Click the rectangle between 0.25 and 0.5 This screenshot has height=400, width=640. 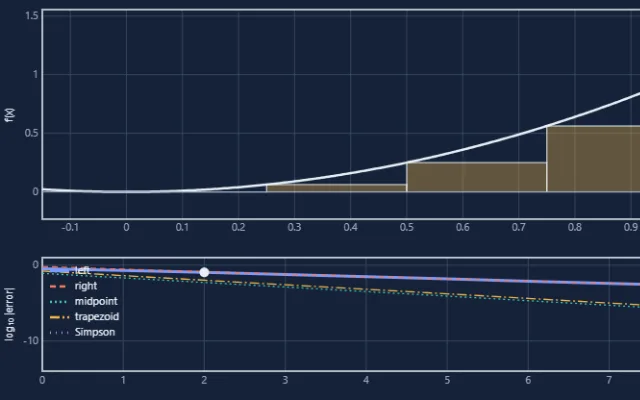[336, 188]
